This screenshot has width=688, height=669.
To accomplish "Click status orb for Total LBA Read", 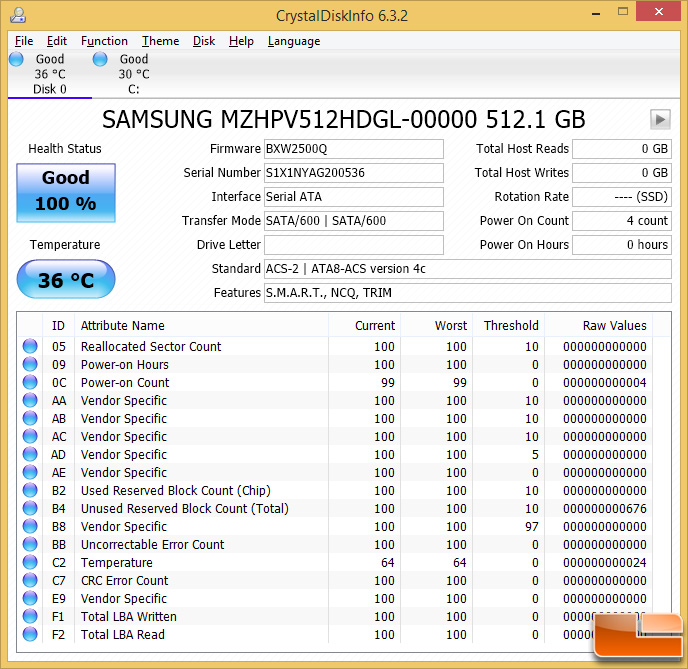I will tap(30, 634).
